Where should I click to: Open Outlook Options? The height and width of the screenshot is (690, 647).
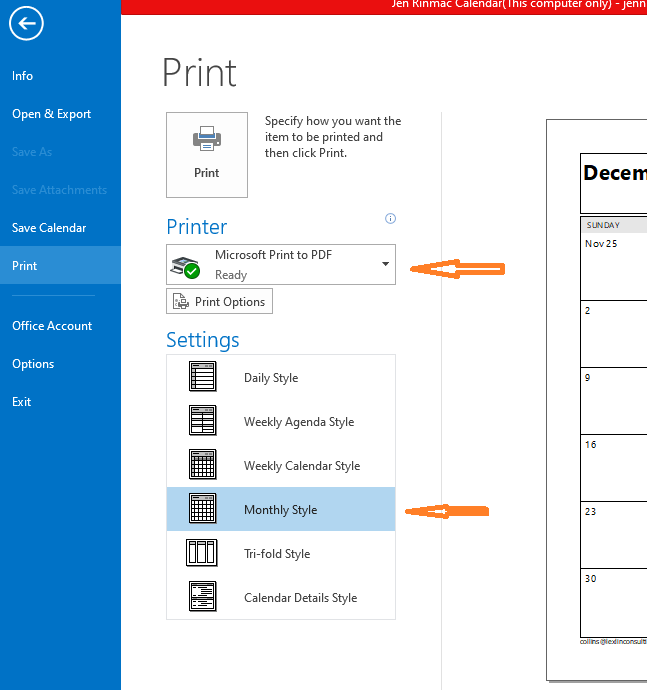(33, 364)
